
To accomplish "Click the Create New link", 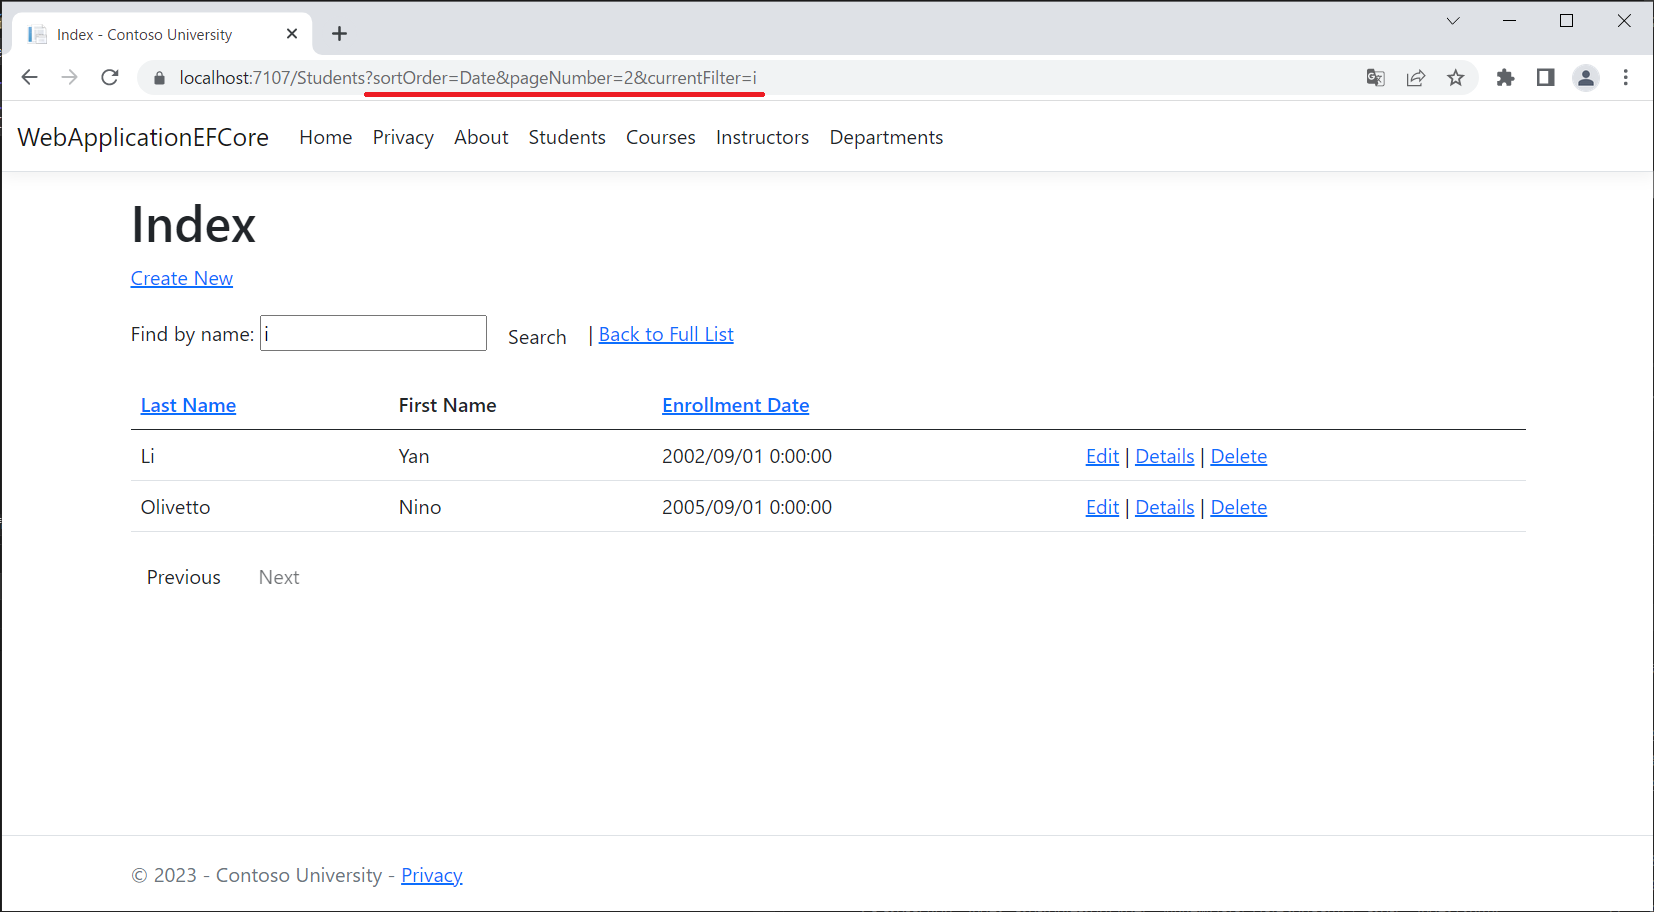I will click(x=181, y=278).
